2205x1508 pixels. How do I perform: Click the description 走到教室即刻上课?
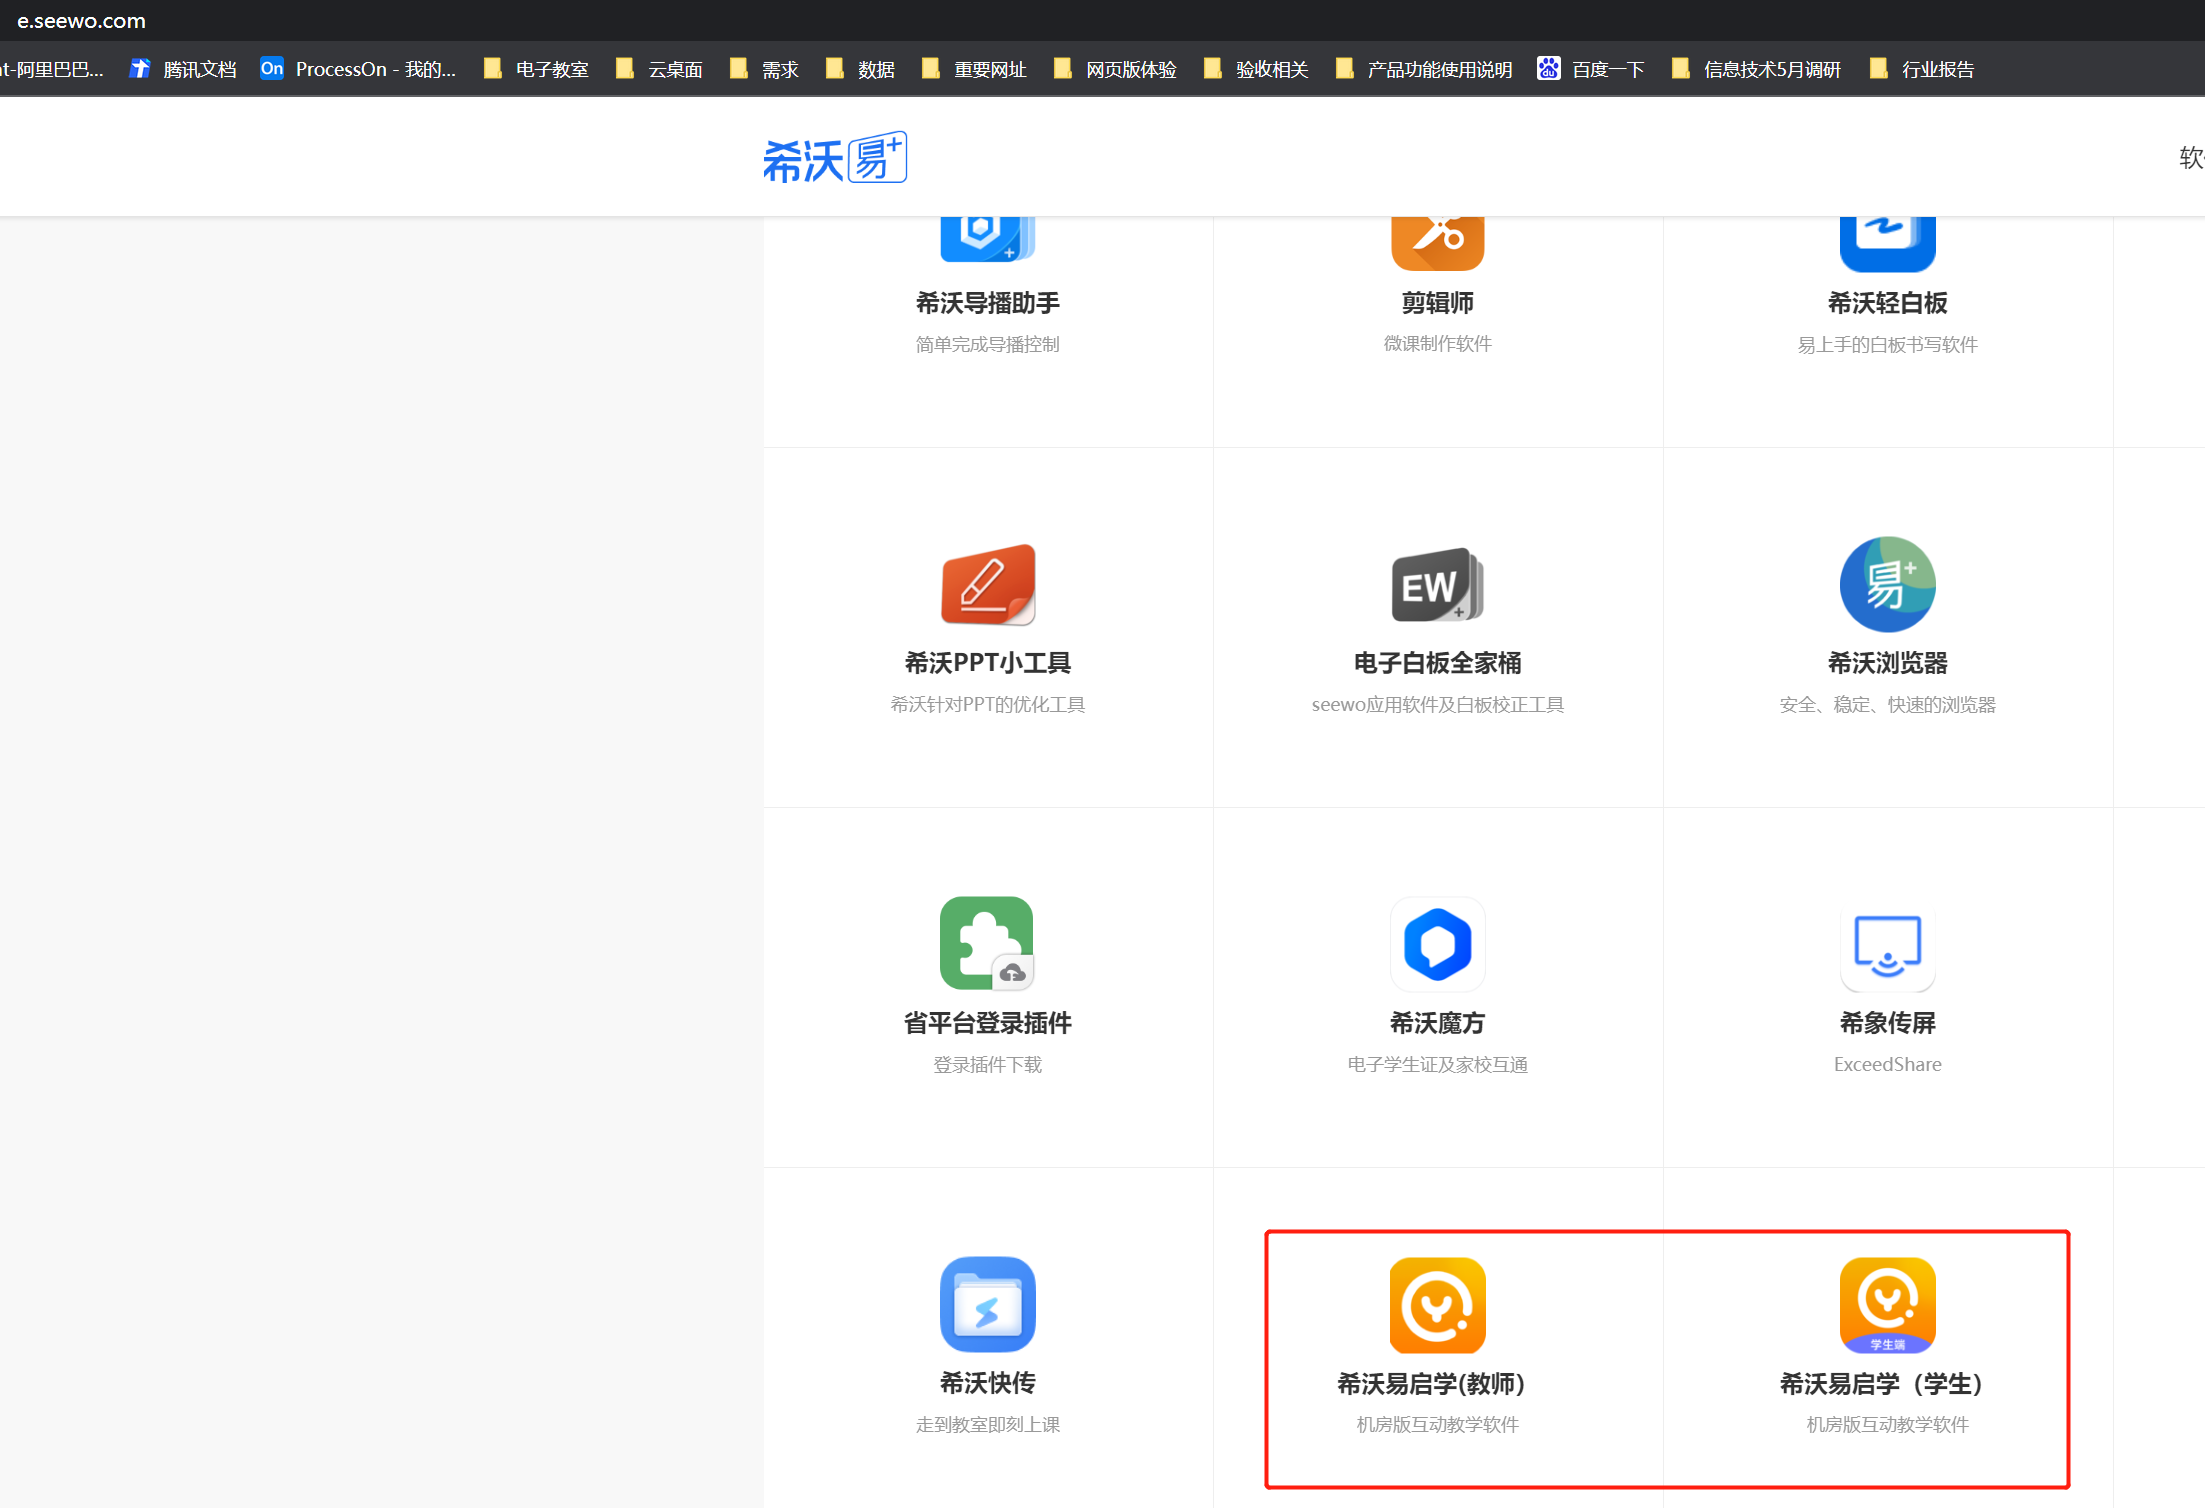click(x=988, y=1425)
